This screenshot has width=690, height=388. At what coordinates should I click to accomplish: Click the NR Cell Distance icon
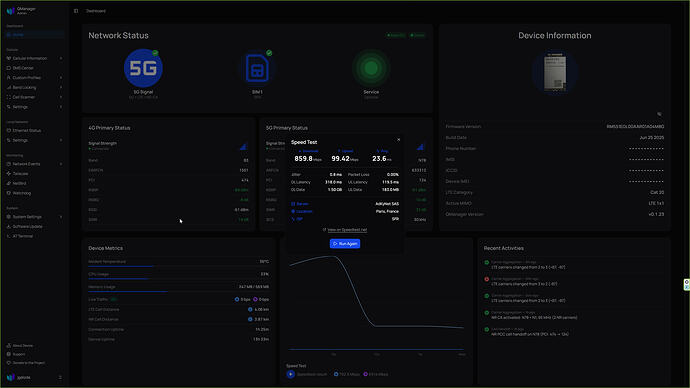(250, 319)
